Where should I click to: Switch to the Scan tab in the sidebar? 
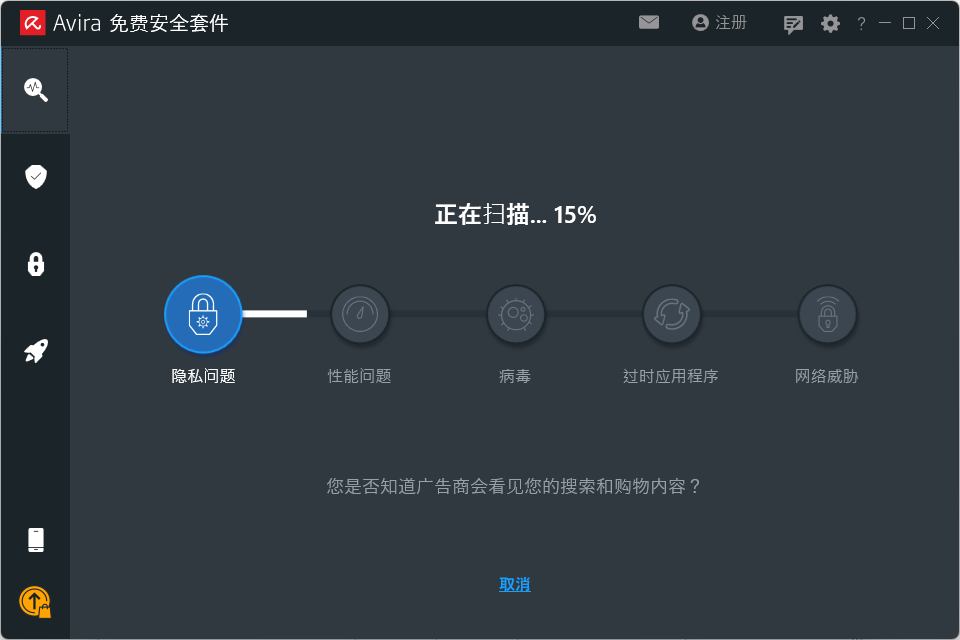tap(35, 90)
